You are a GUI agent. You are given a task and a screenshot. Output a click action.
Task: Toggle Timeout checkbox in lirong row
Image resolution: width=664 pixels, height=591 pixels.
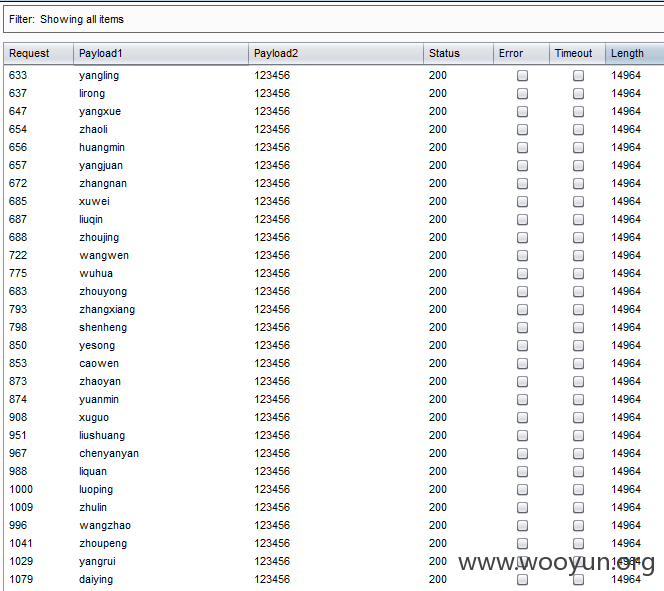pos(578,94)
